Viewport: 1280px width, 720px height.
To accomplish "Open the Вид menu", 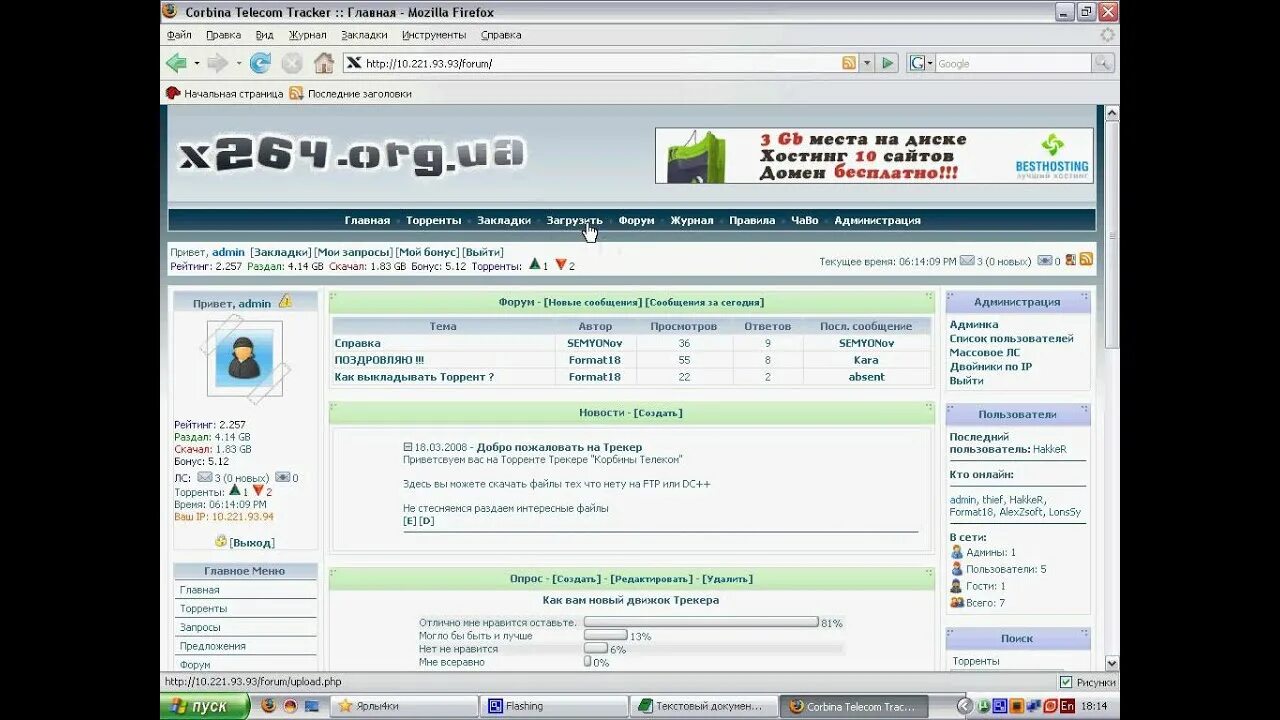I will point(264,35).
